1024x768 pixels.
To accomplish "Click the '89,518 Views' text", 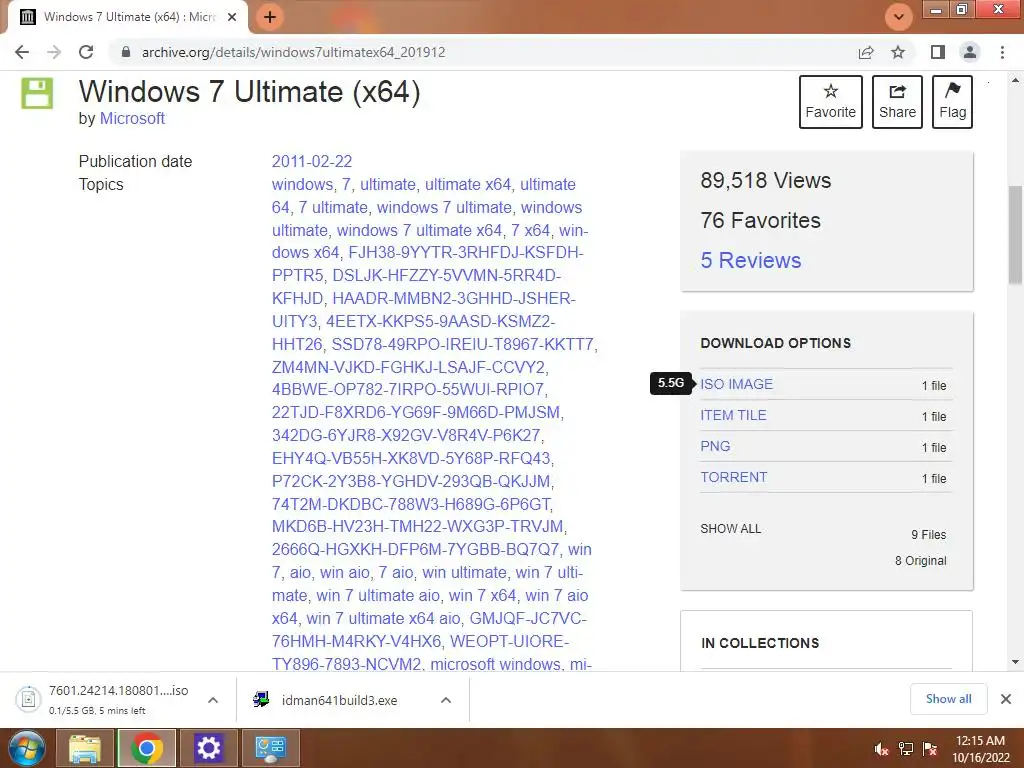I will click(x=765, y=180).
